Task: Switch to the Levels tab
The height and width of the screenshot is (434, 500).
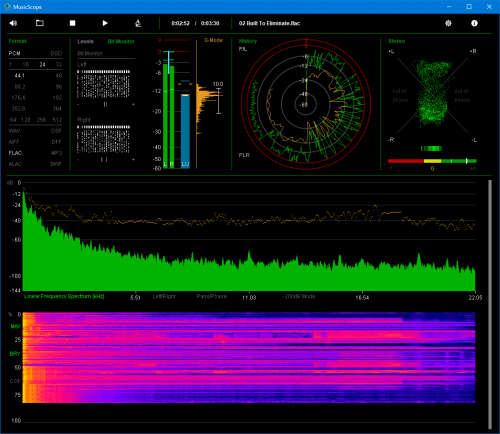Action: [x=86, y=41]
